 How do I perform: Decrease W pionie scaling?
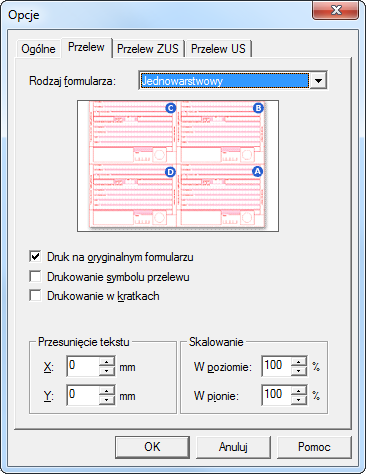[299, 400]
